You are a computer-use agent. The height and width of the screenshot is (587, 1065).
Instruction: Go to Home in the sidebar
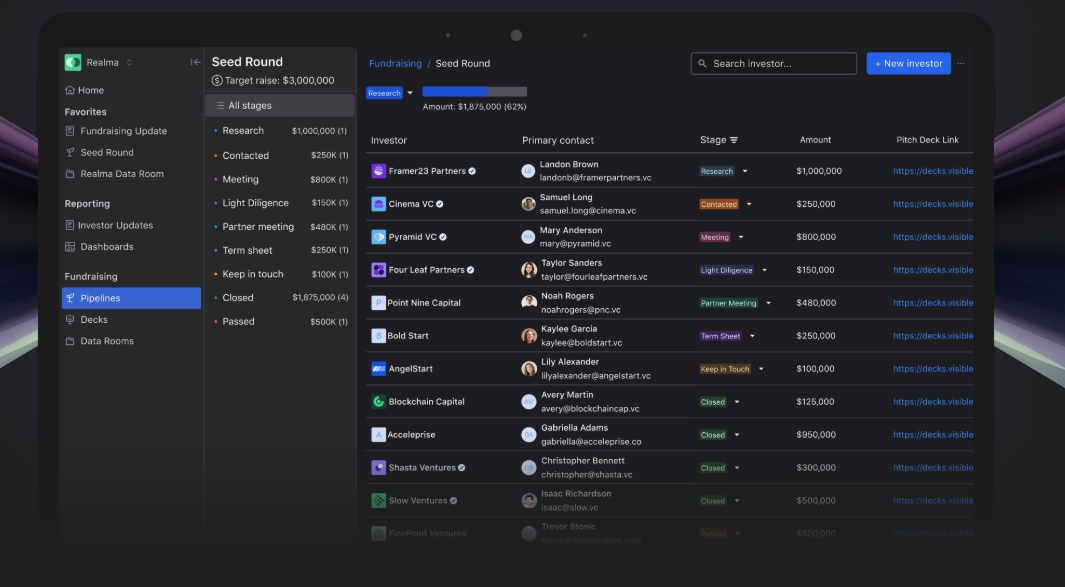coord(84,90)
